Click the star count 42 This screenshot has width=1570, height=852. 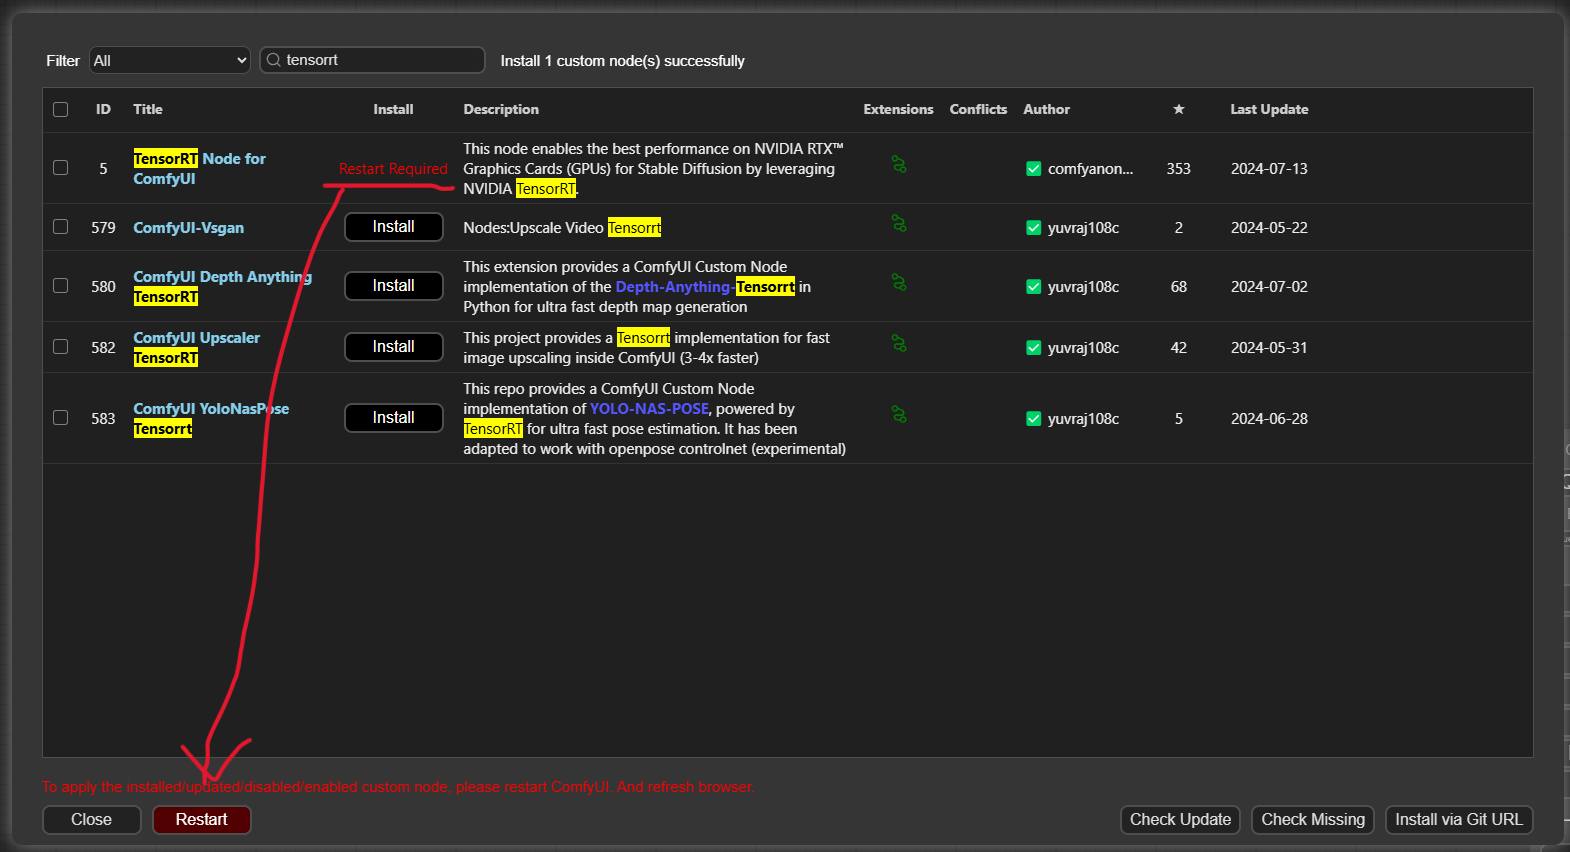[x=1179, y=348]
